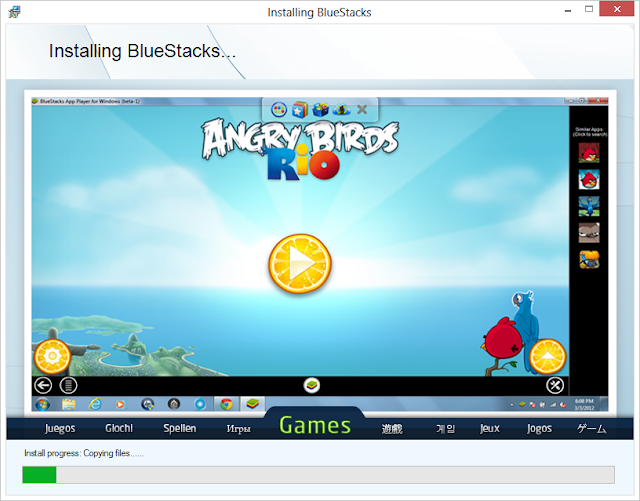The height and width of the screenshot is (501, 640).
Task: Close the floating toolbar with gray X
Action: point(362,109)
